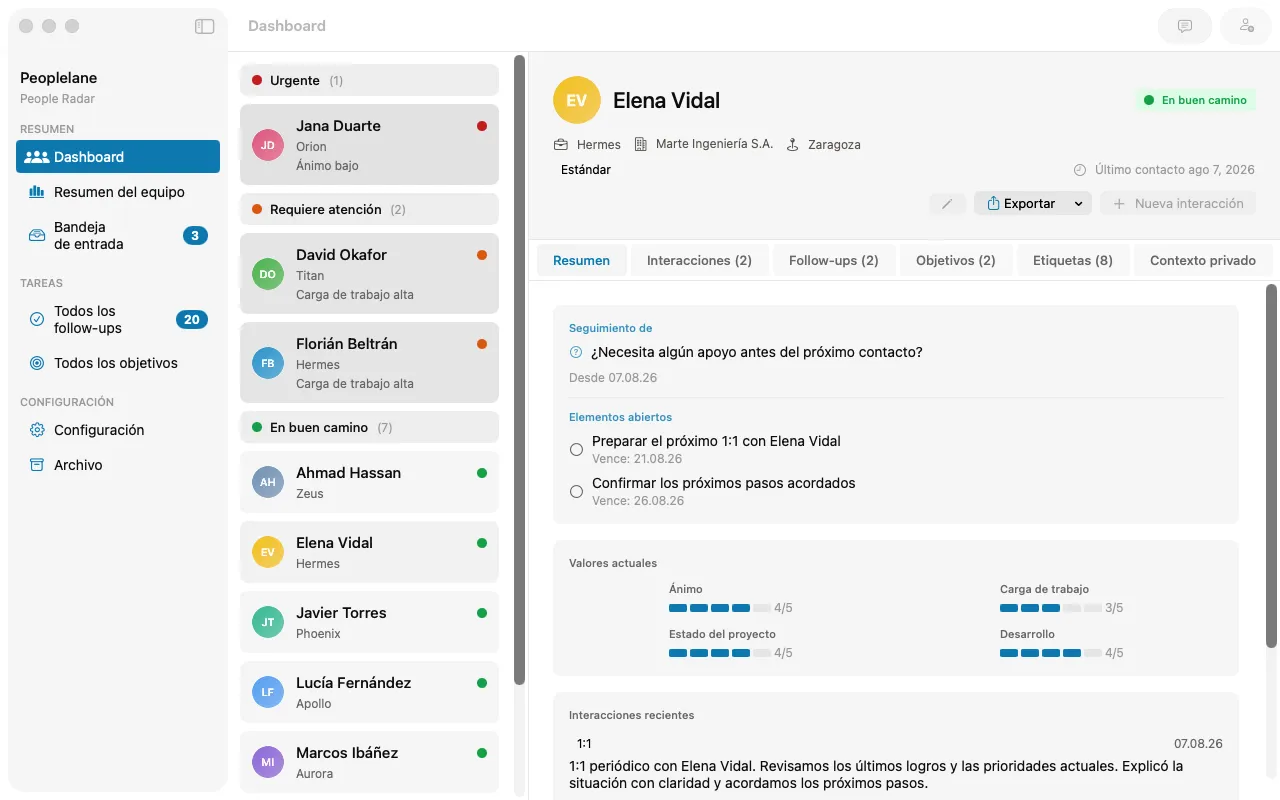Click the follow-ups badge showing 20
Viewport: 1280px width, 800px height.
192,320
